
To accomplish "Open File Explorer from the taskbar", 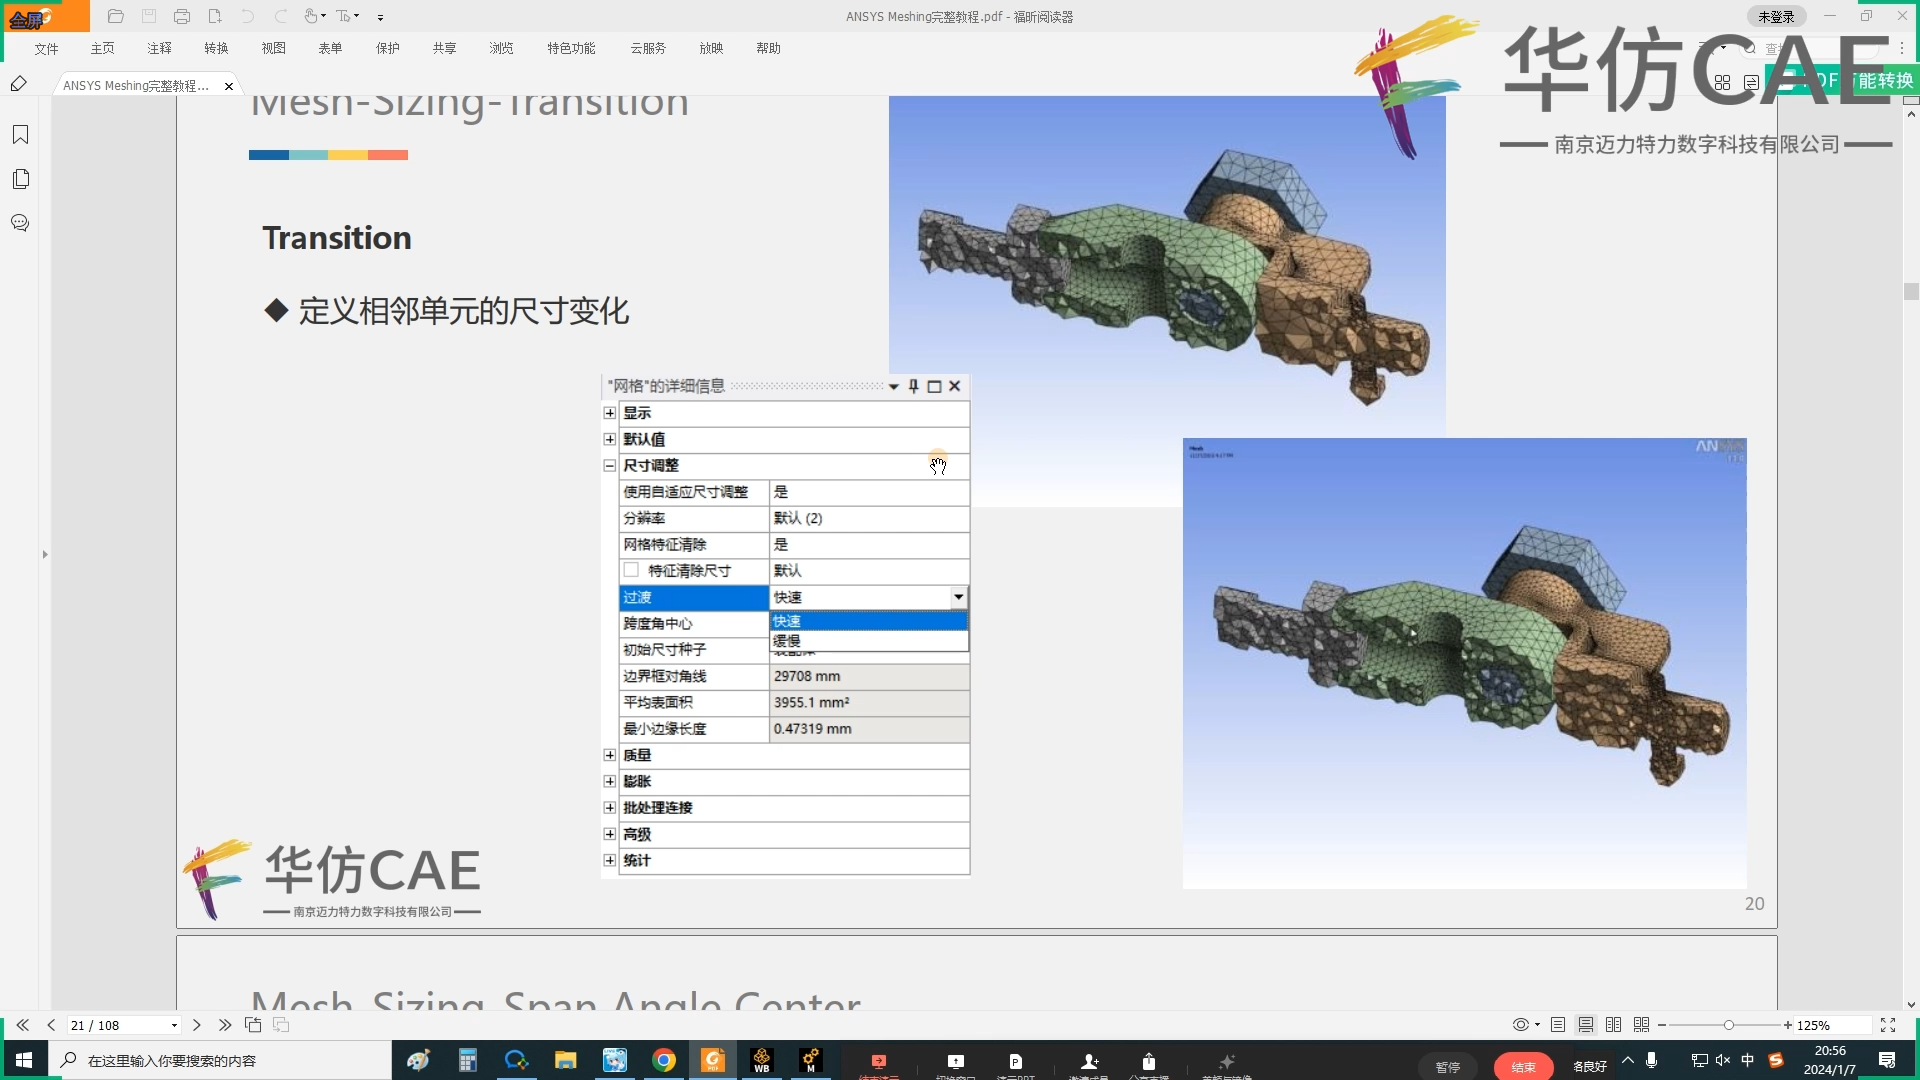I will [566, 1060].
